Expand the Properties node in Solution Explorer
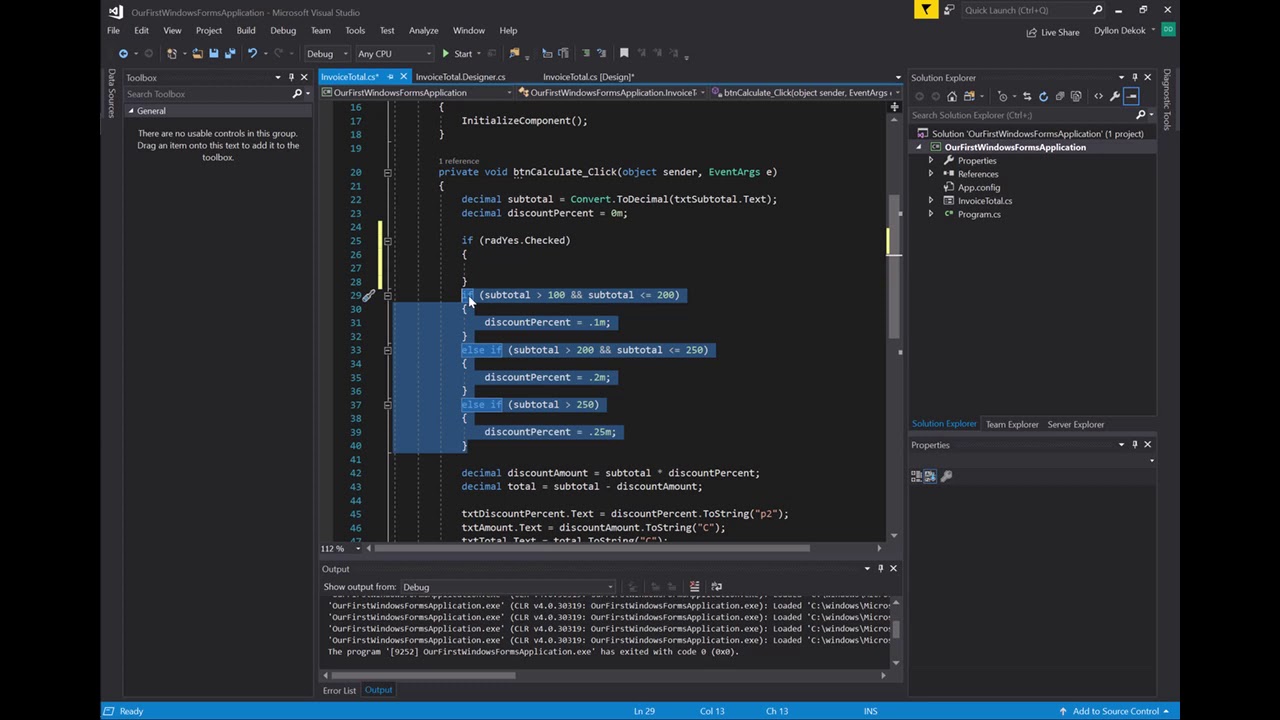Image resolution: width=1280 pixels, height=720 pixels. pyautogui.click(x=931, y=161)
